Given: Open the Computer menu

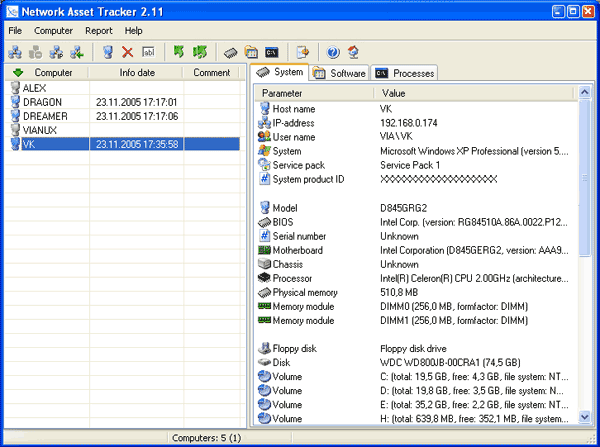Looking at the screenshot, I should click(x=53, y=31).
